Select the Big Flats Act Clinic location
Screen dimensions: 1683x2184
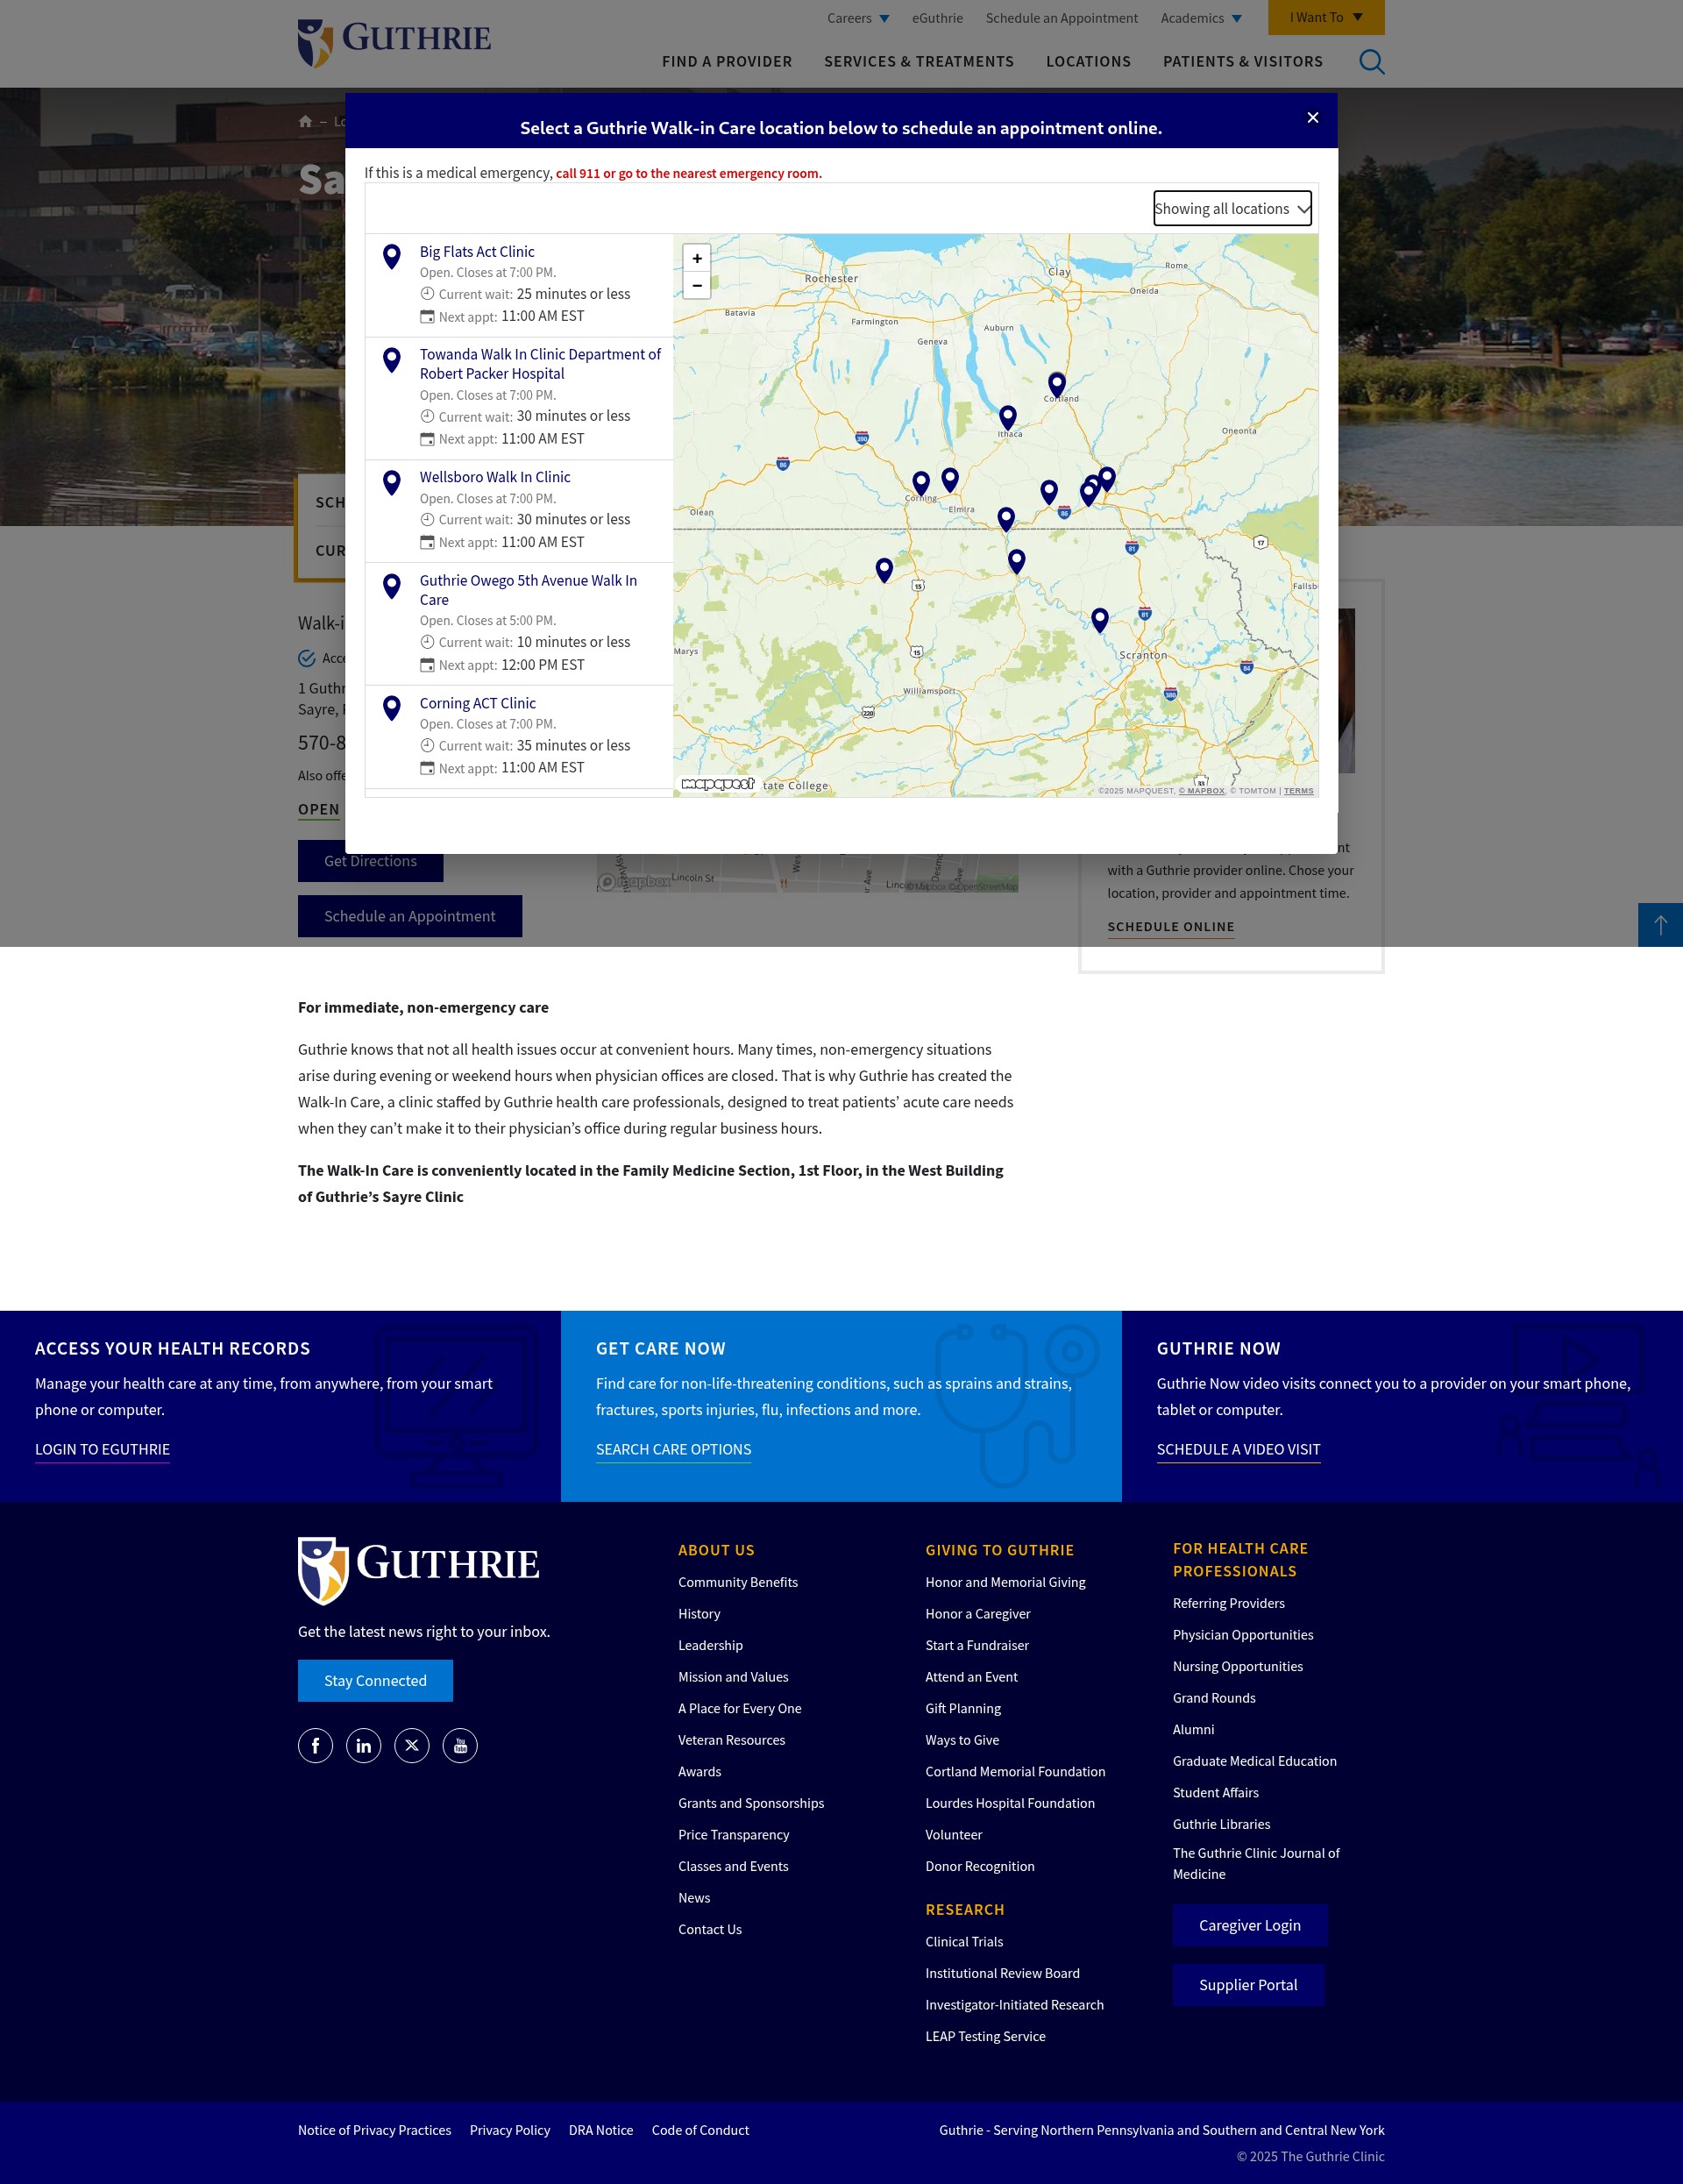pos(476,252)
